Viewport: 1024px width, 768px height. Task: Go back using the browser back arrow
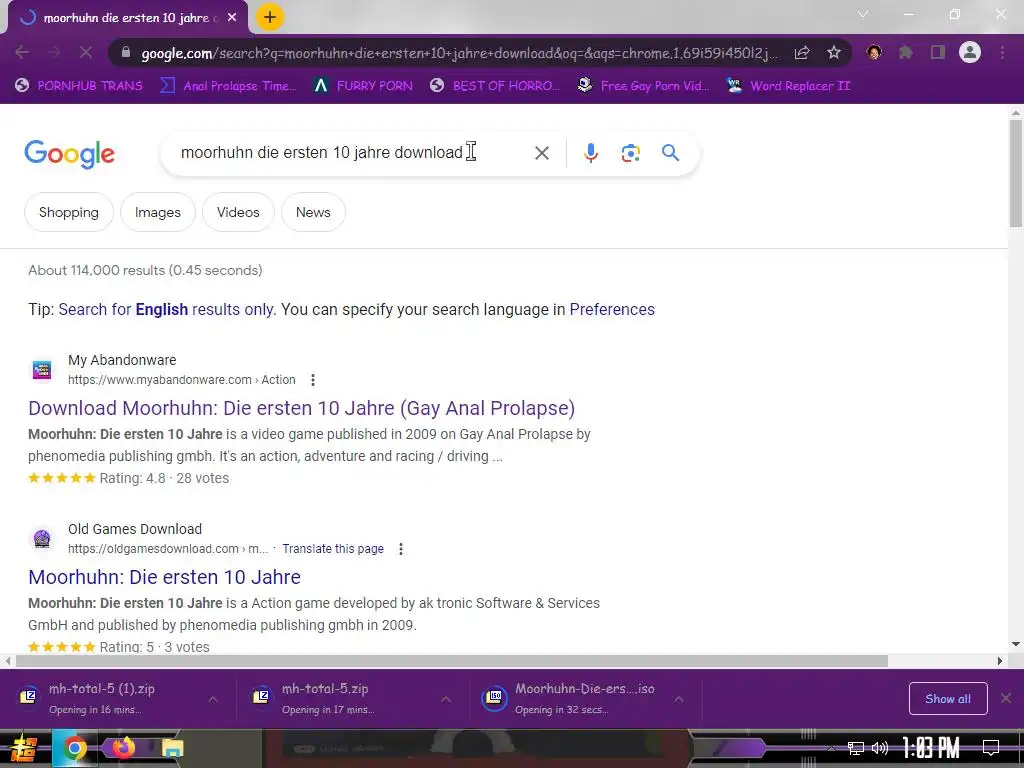pos(22,52)
